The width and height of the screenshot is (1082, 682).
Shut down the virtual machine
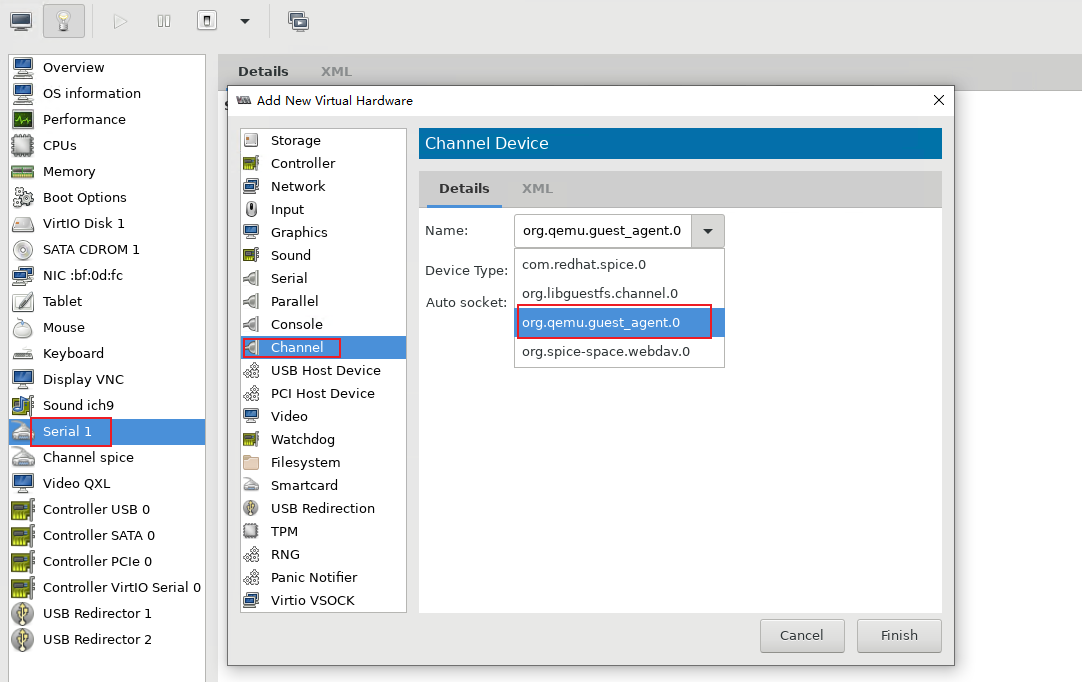click(x=206, y=20)
